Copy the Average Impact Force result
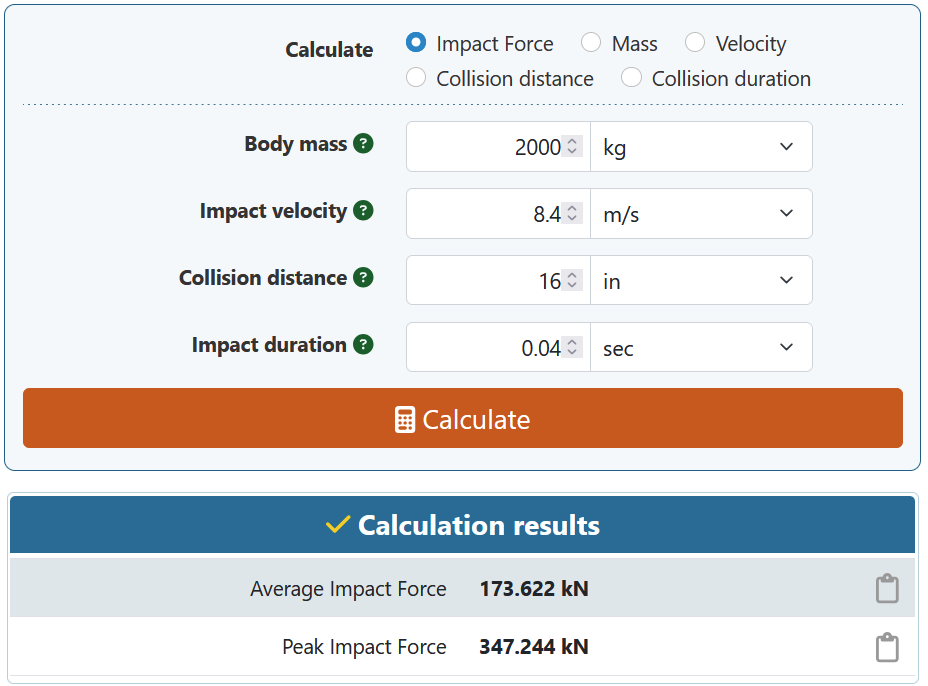 click(886, 589)
